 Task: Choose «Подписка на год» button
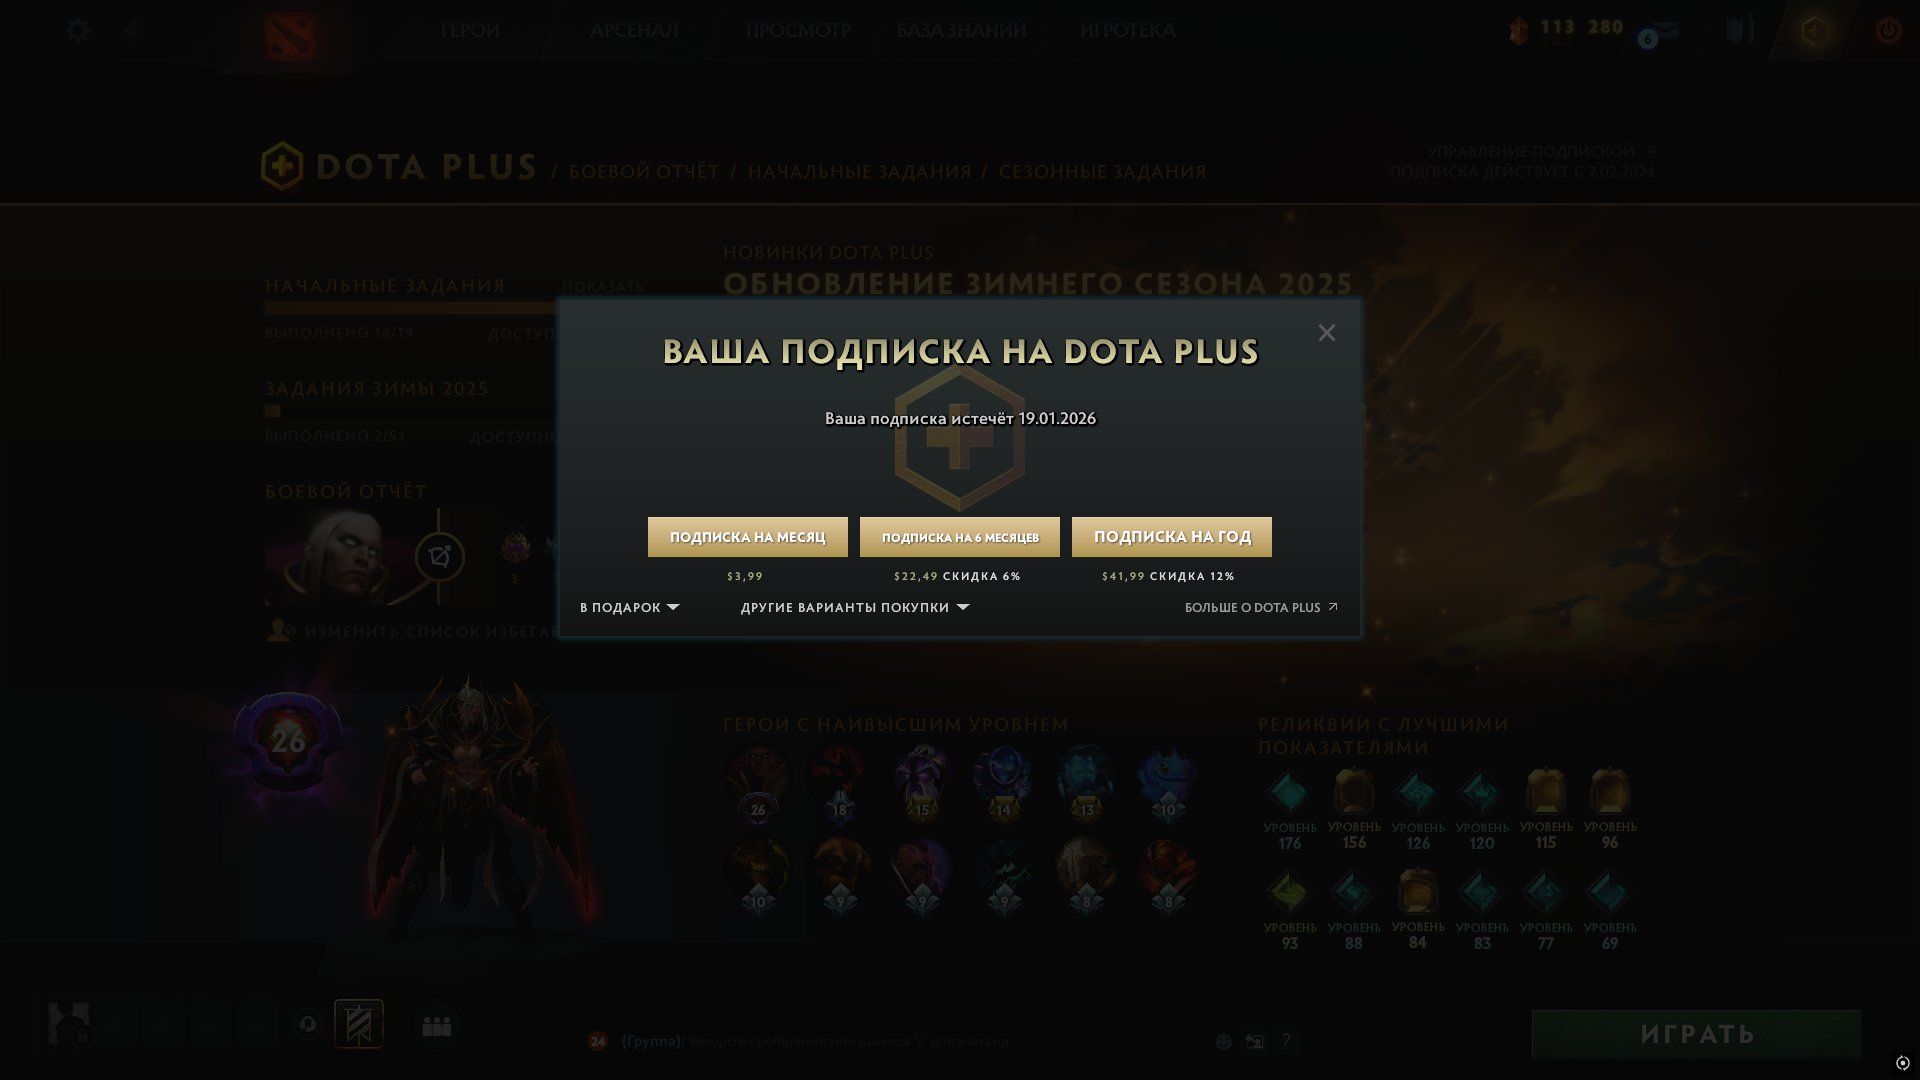click(x=1172, y=537)
